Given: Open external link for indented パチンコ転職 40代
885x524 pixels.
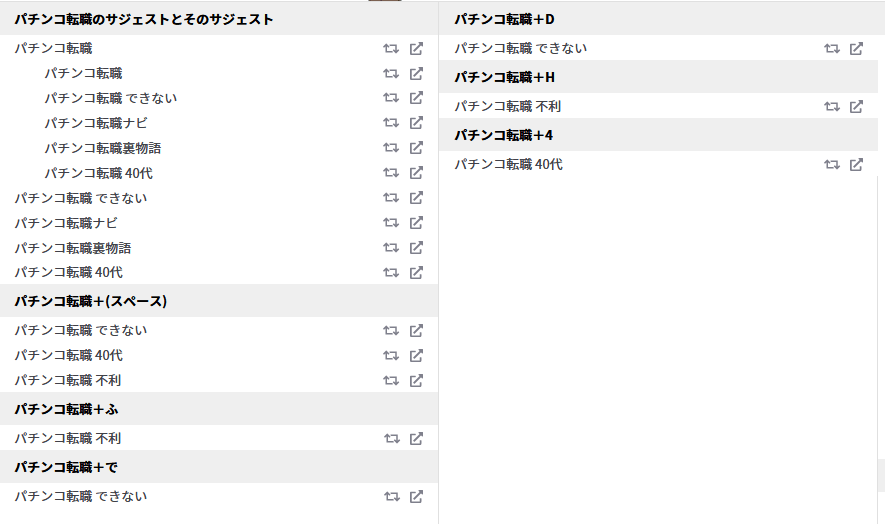Looking at the screenshot, I should click(x=416, y=173).
